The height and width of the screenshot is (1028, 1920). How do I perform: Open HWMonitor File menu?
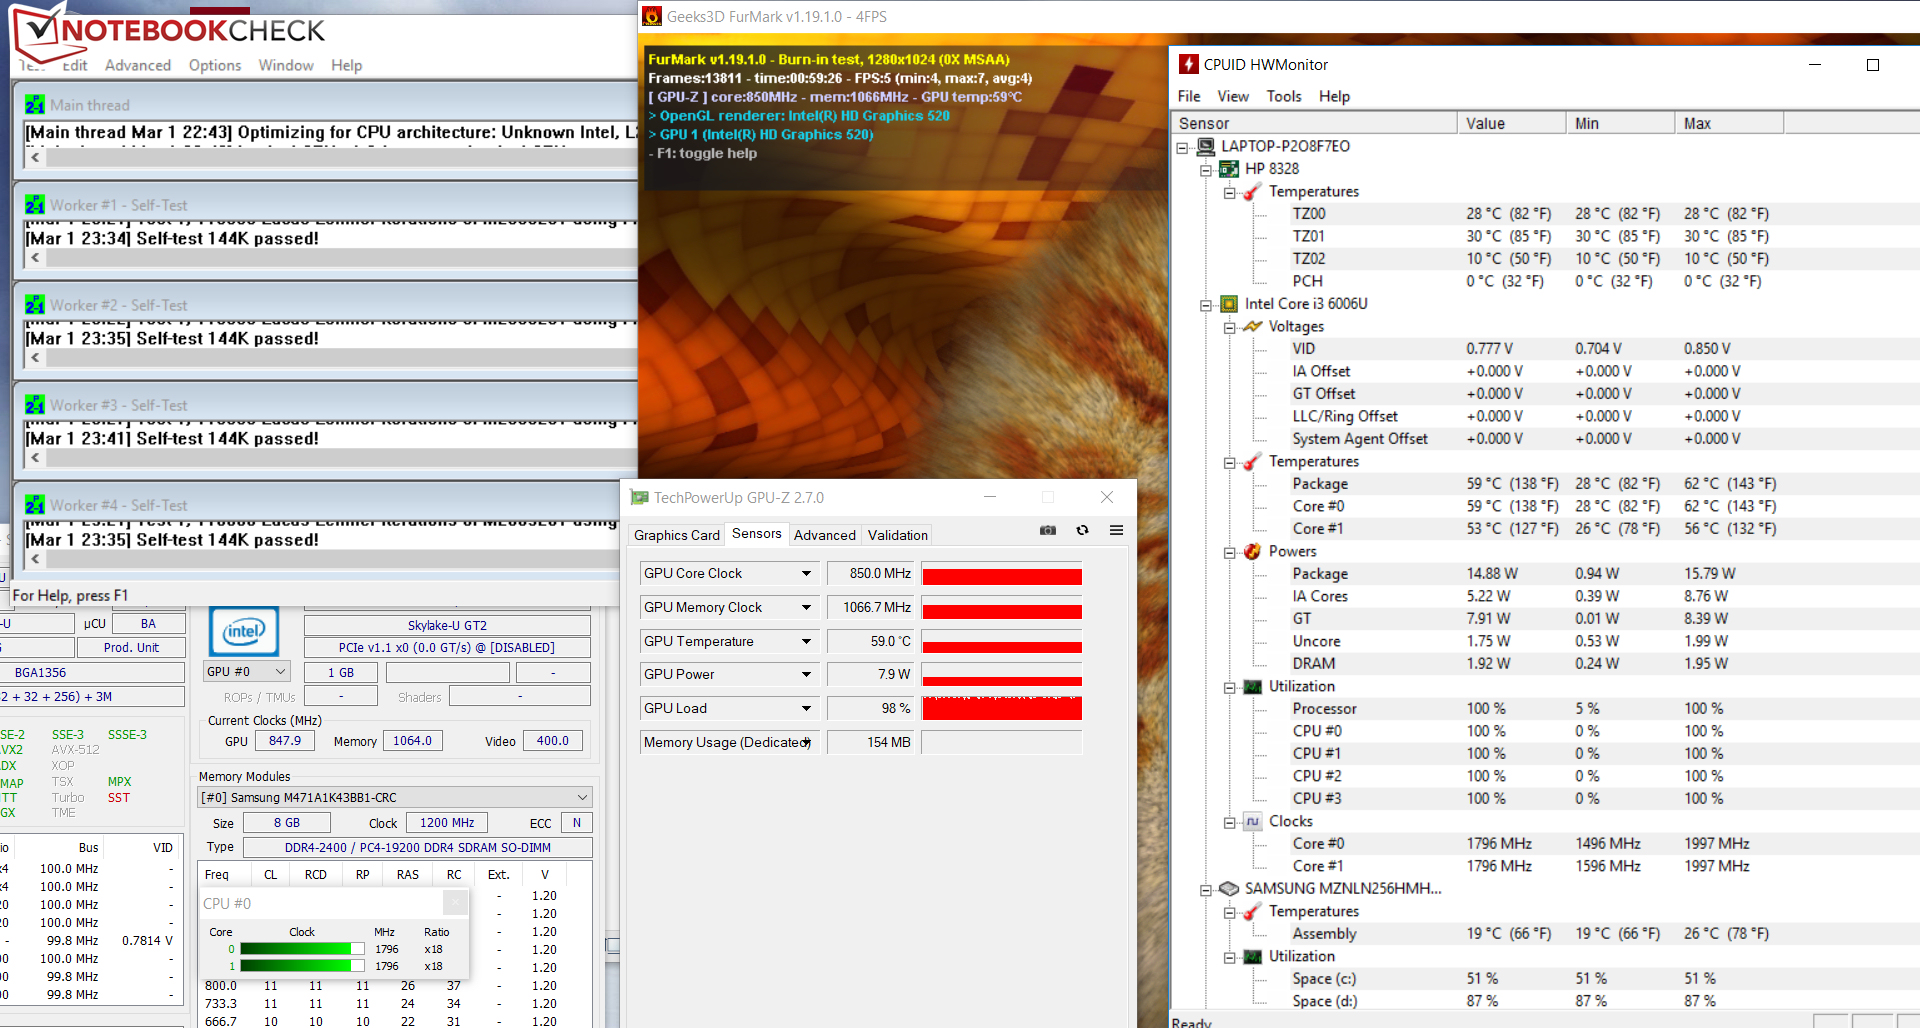click(1189, 96)
